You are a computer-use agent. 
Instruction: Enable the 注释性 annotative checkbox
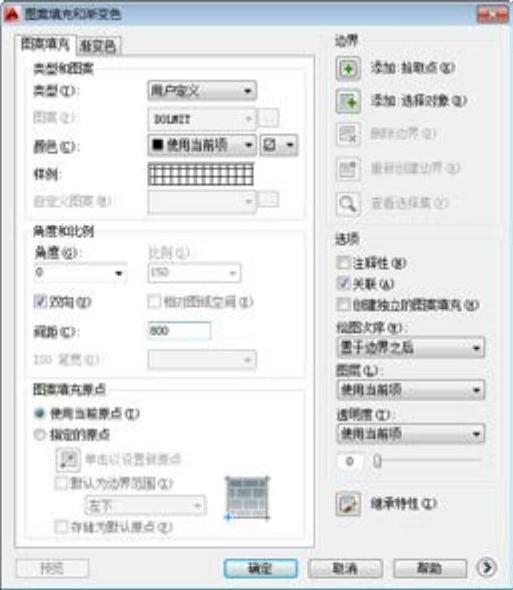pos(343,262)
